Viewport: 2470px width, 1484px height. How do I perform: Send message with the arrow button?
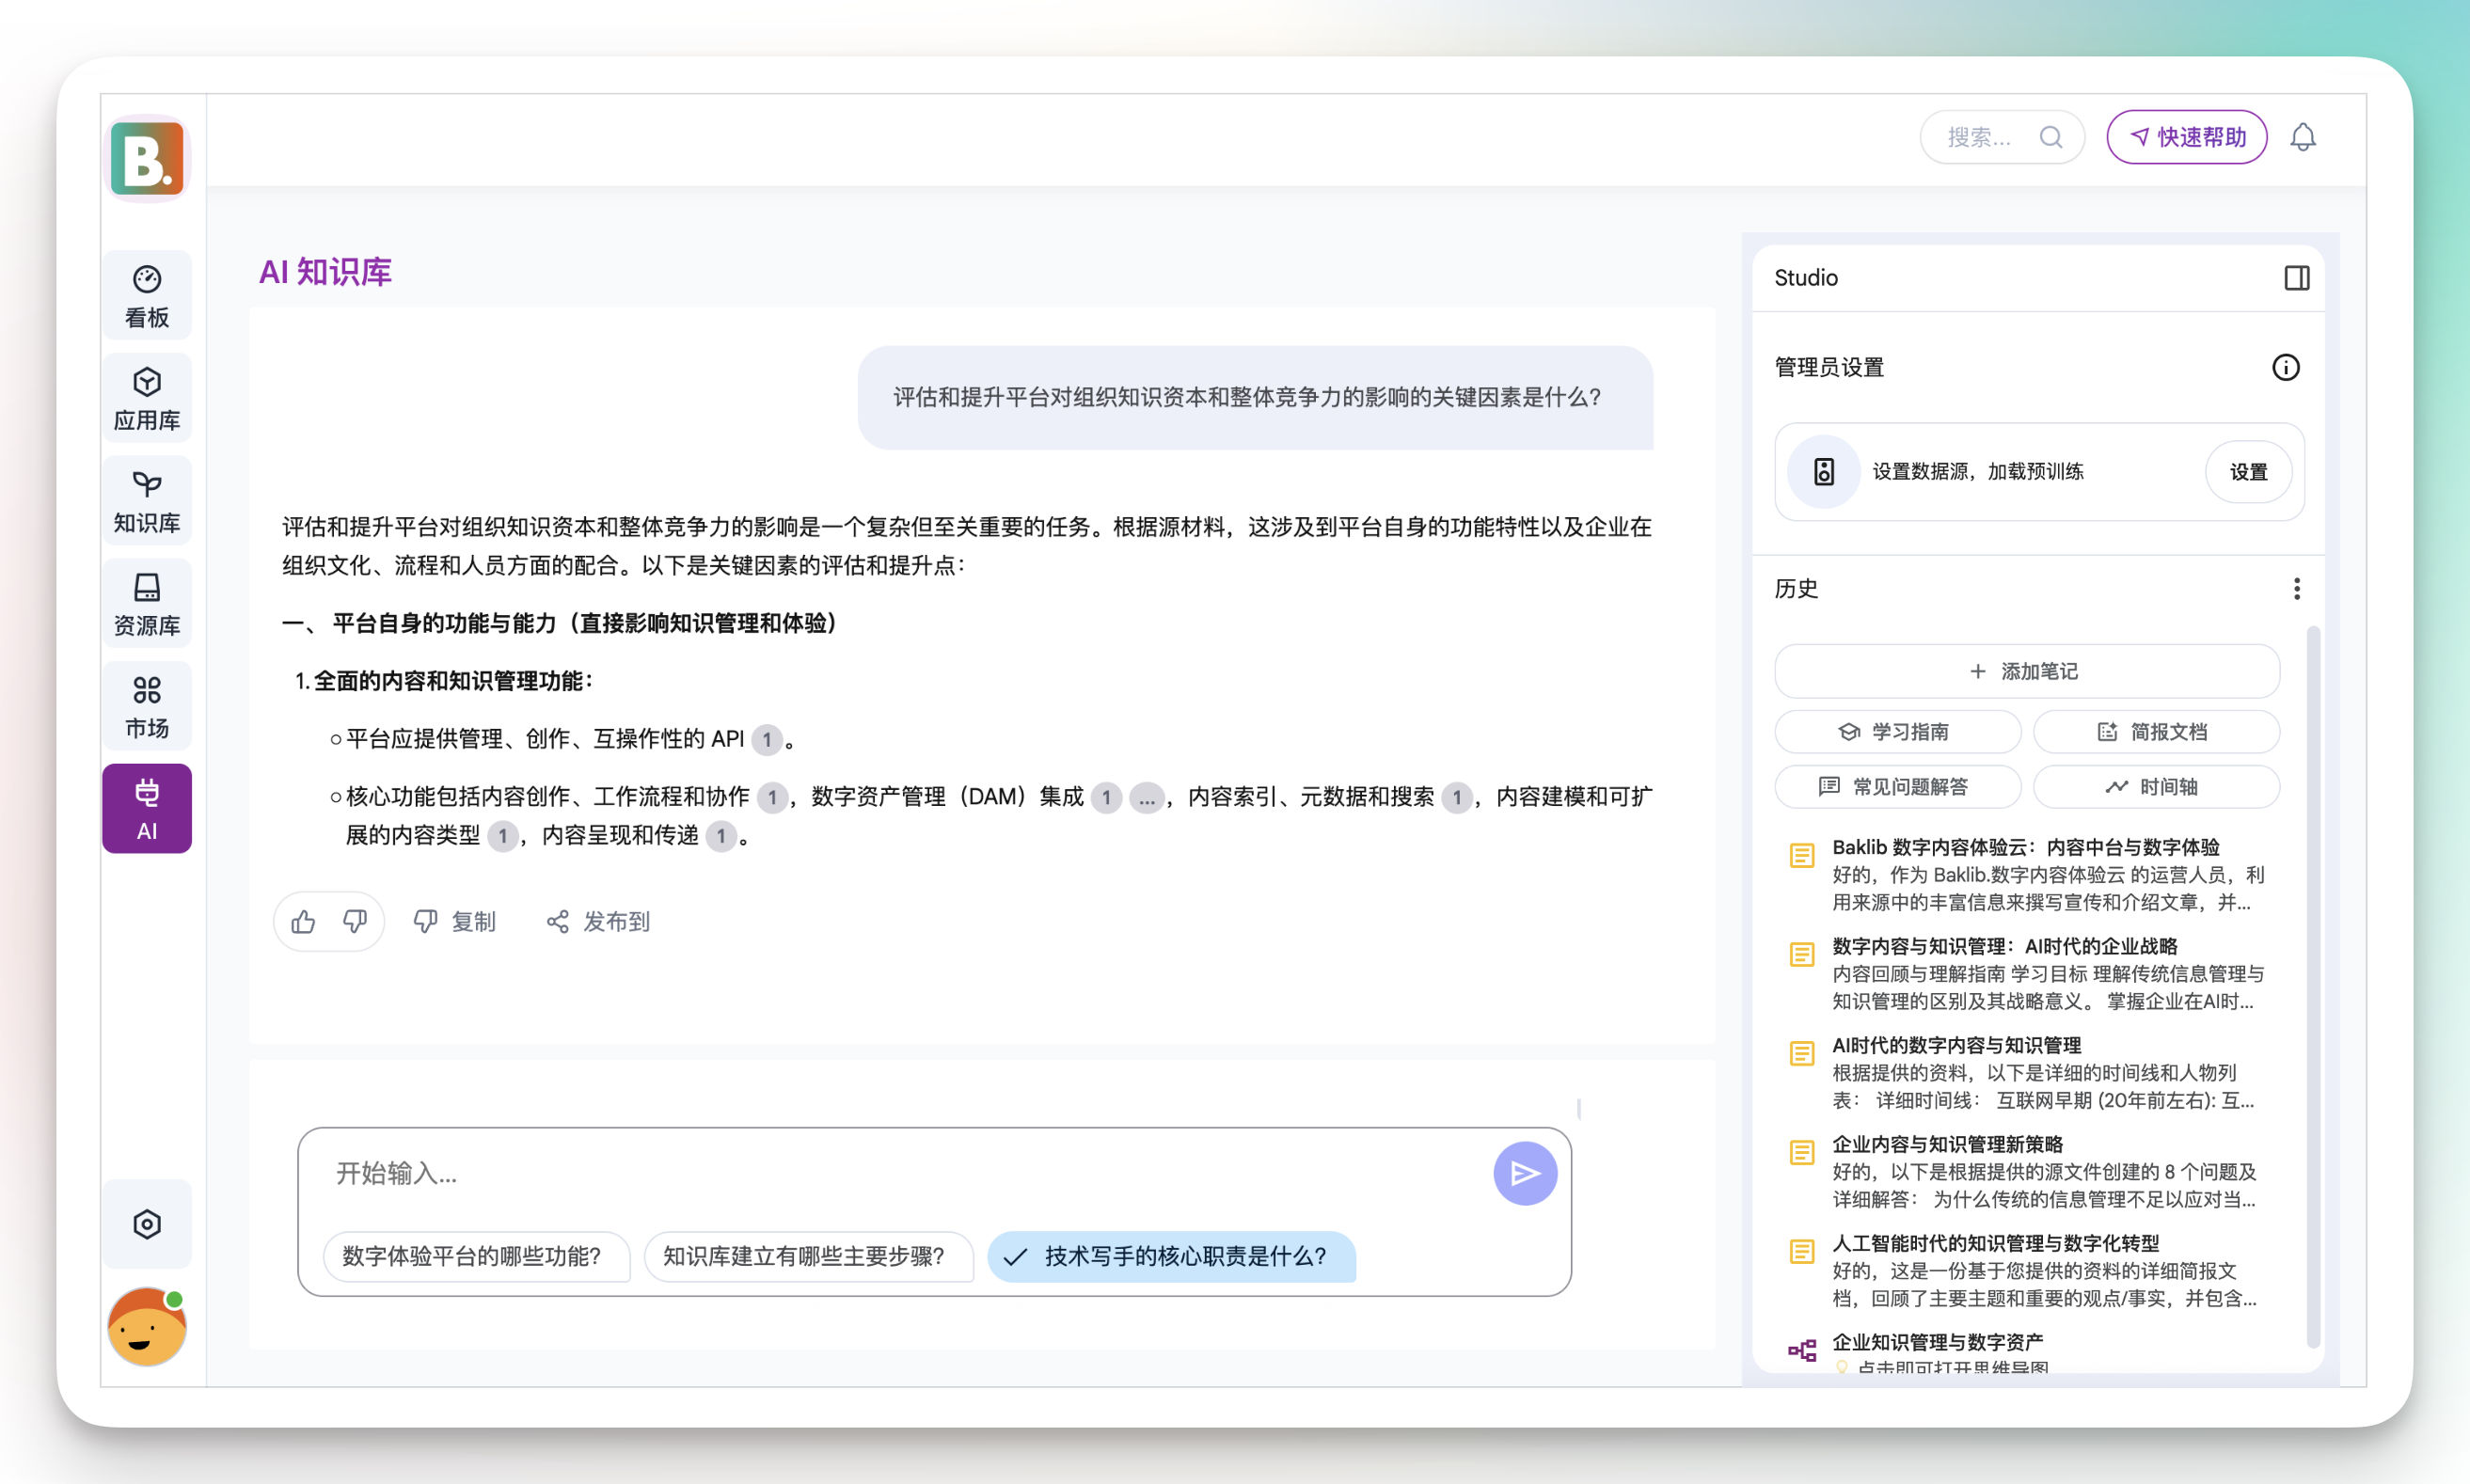[1524, 1173]
